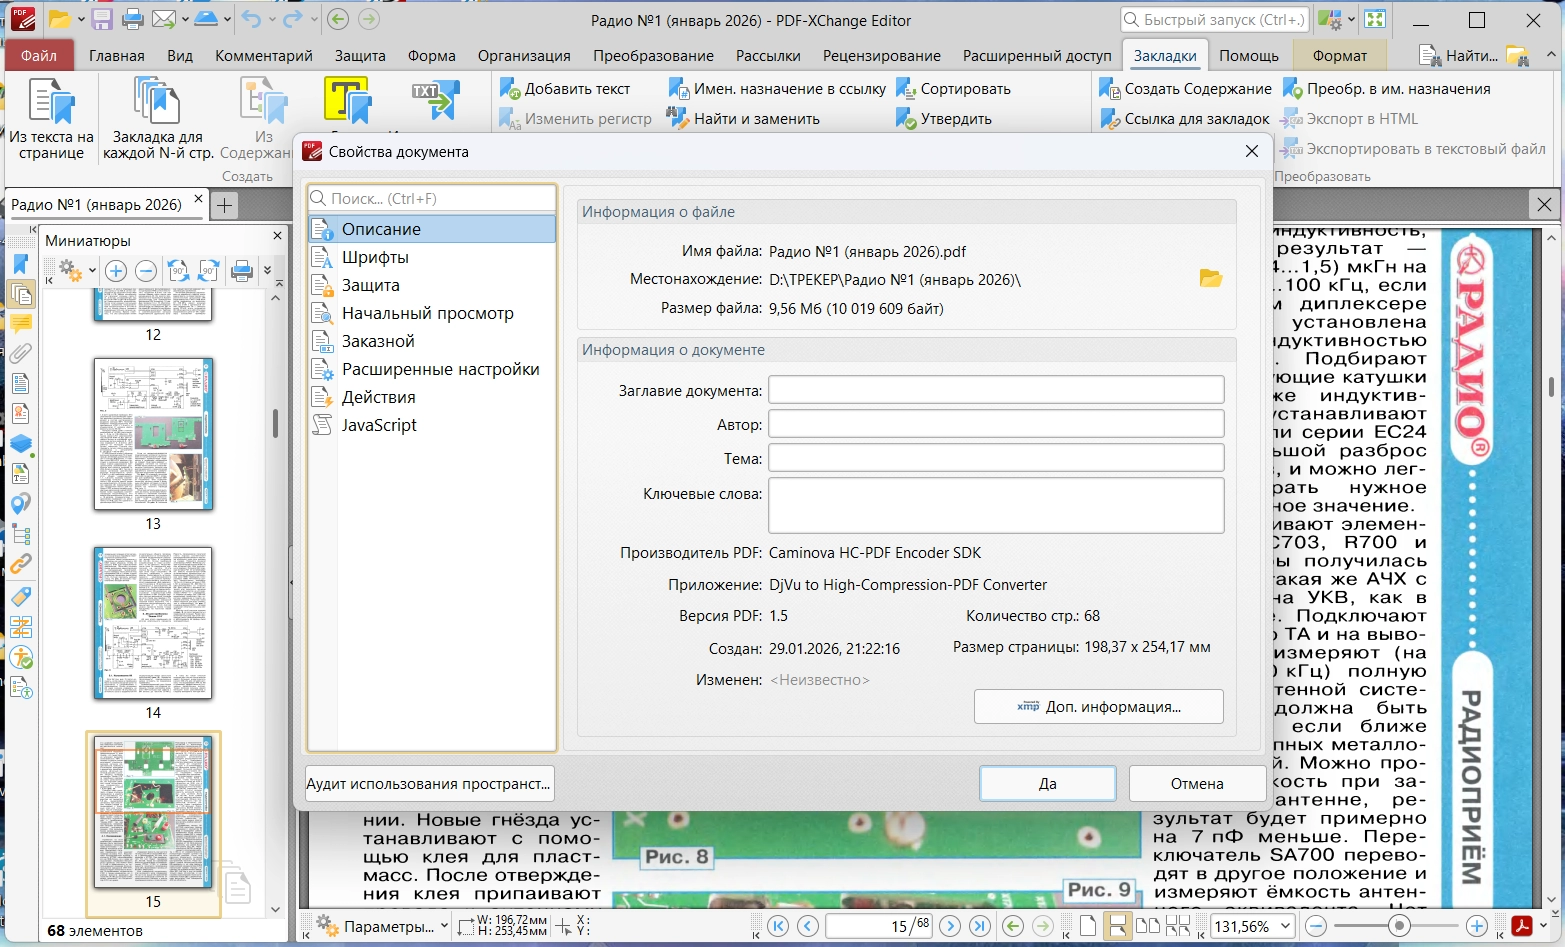Click the Send by email envelope icon
The image size is (1565, 947).
(x=163, y=19)
